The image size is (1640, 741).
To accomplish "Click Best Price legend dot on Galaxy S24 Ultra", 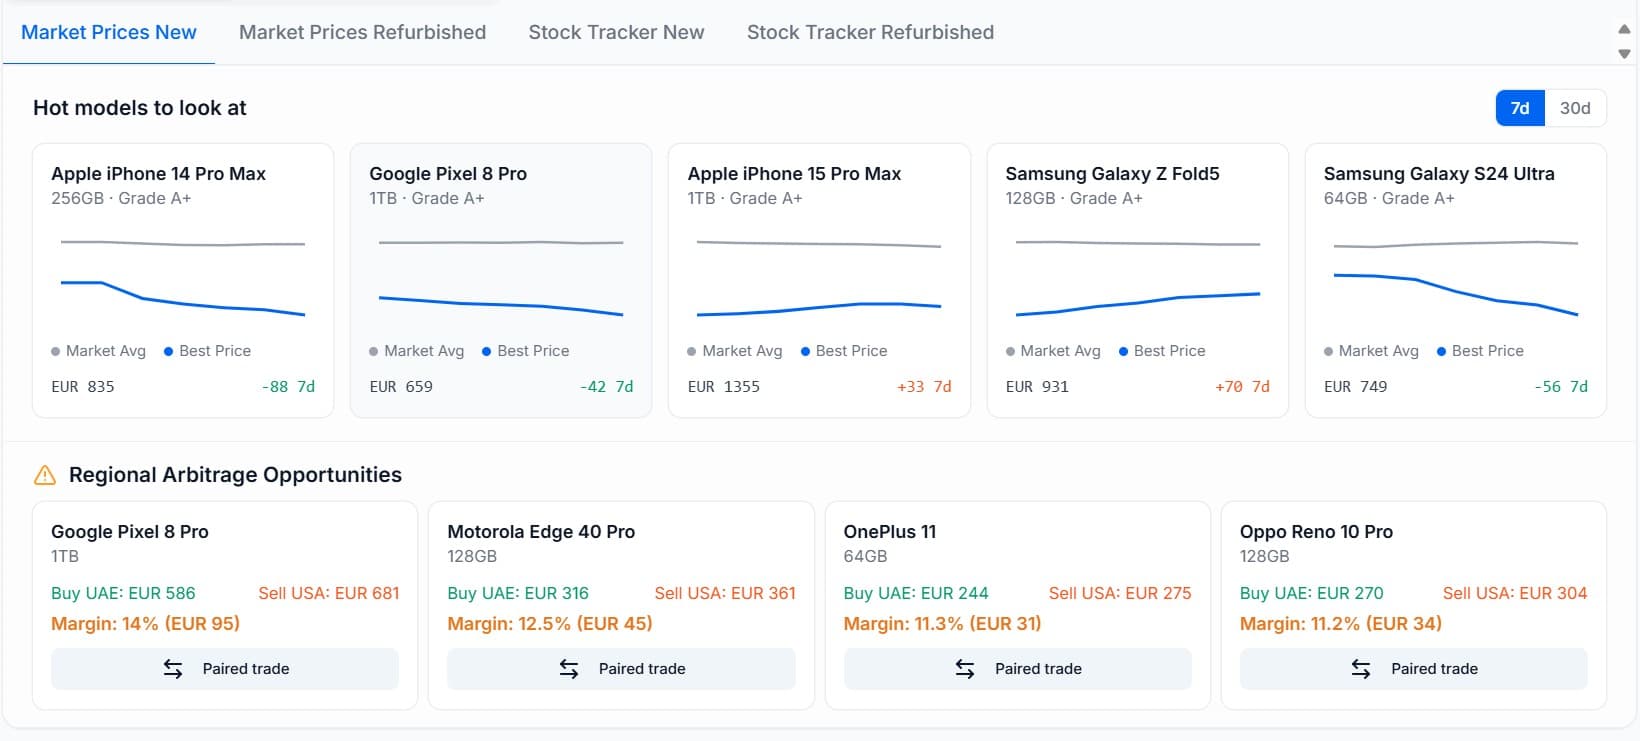I will 1441,352.
